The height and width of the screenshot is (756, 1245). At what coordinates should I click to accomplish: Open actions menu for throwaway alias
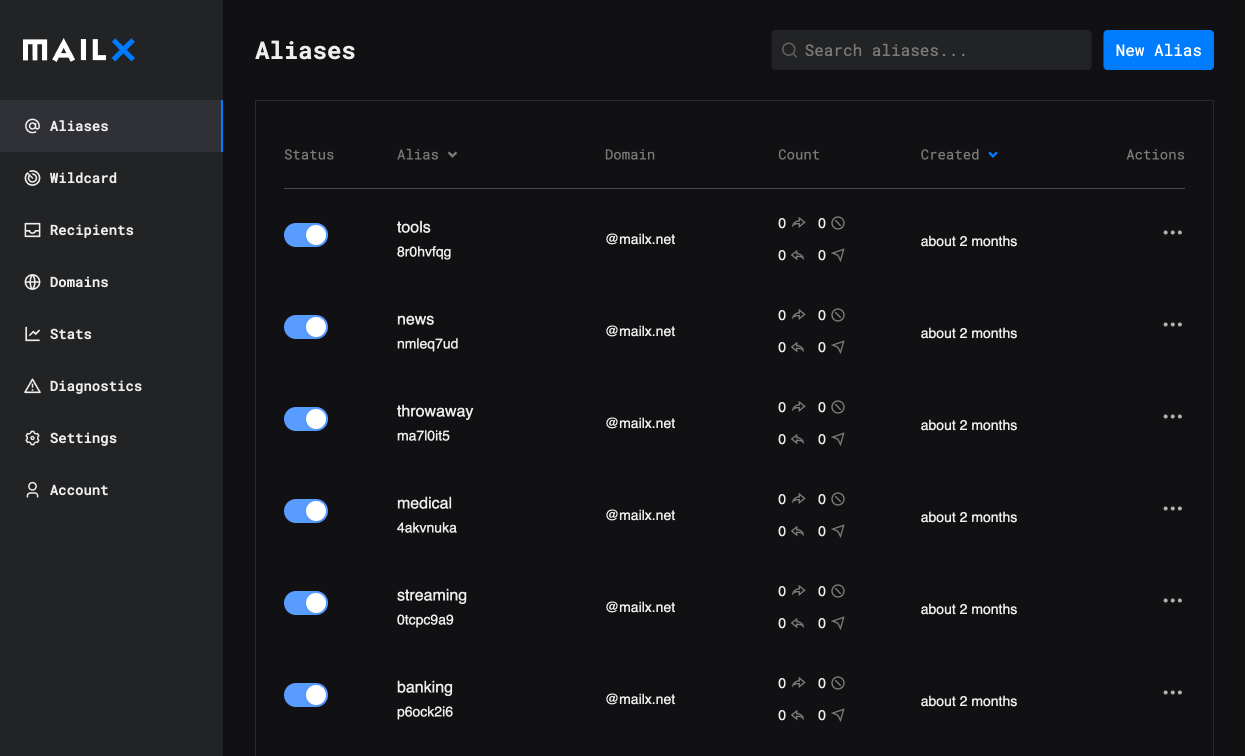pos(1173,417)
